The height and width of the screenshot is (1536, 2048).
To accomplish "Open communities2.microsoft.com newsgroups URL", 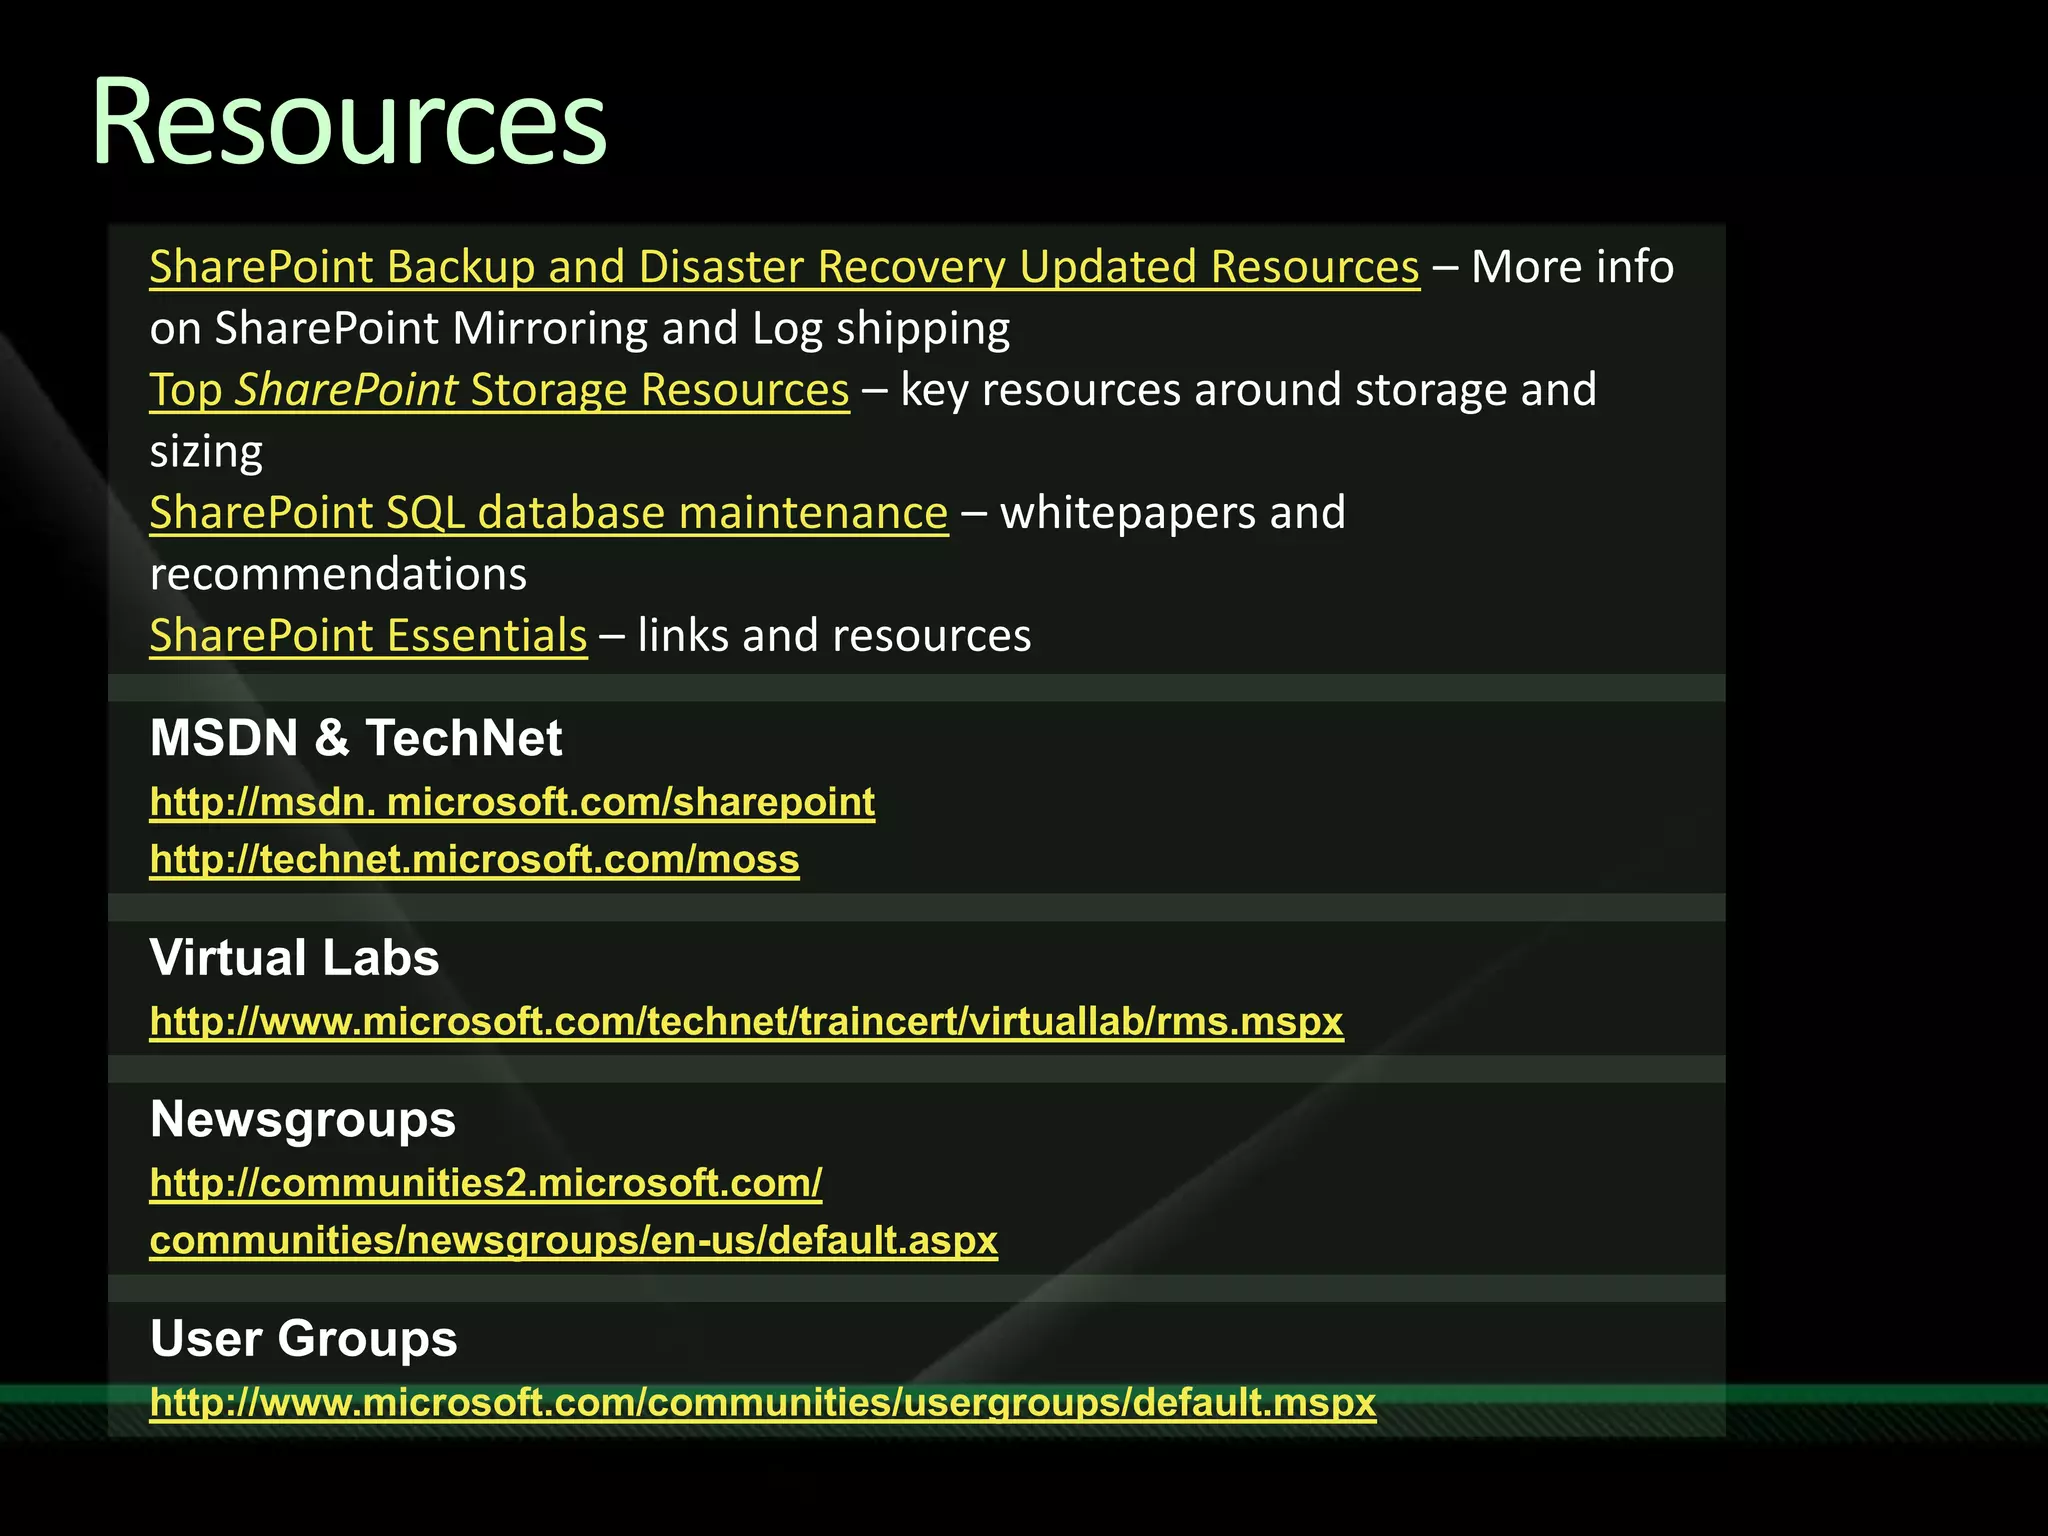I will 573,1212.
